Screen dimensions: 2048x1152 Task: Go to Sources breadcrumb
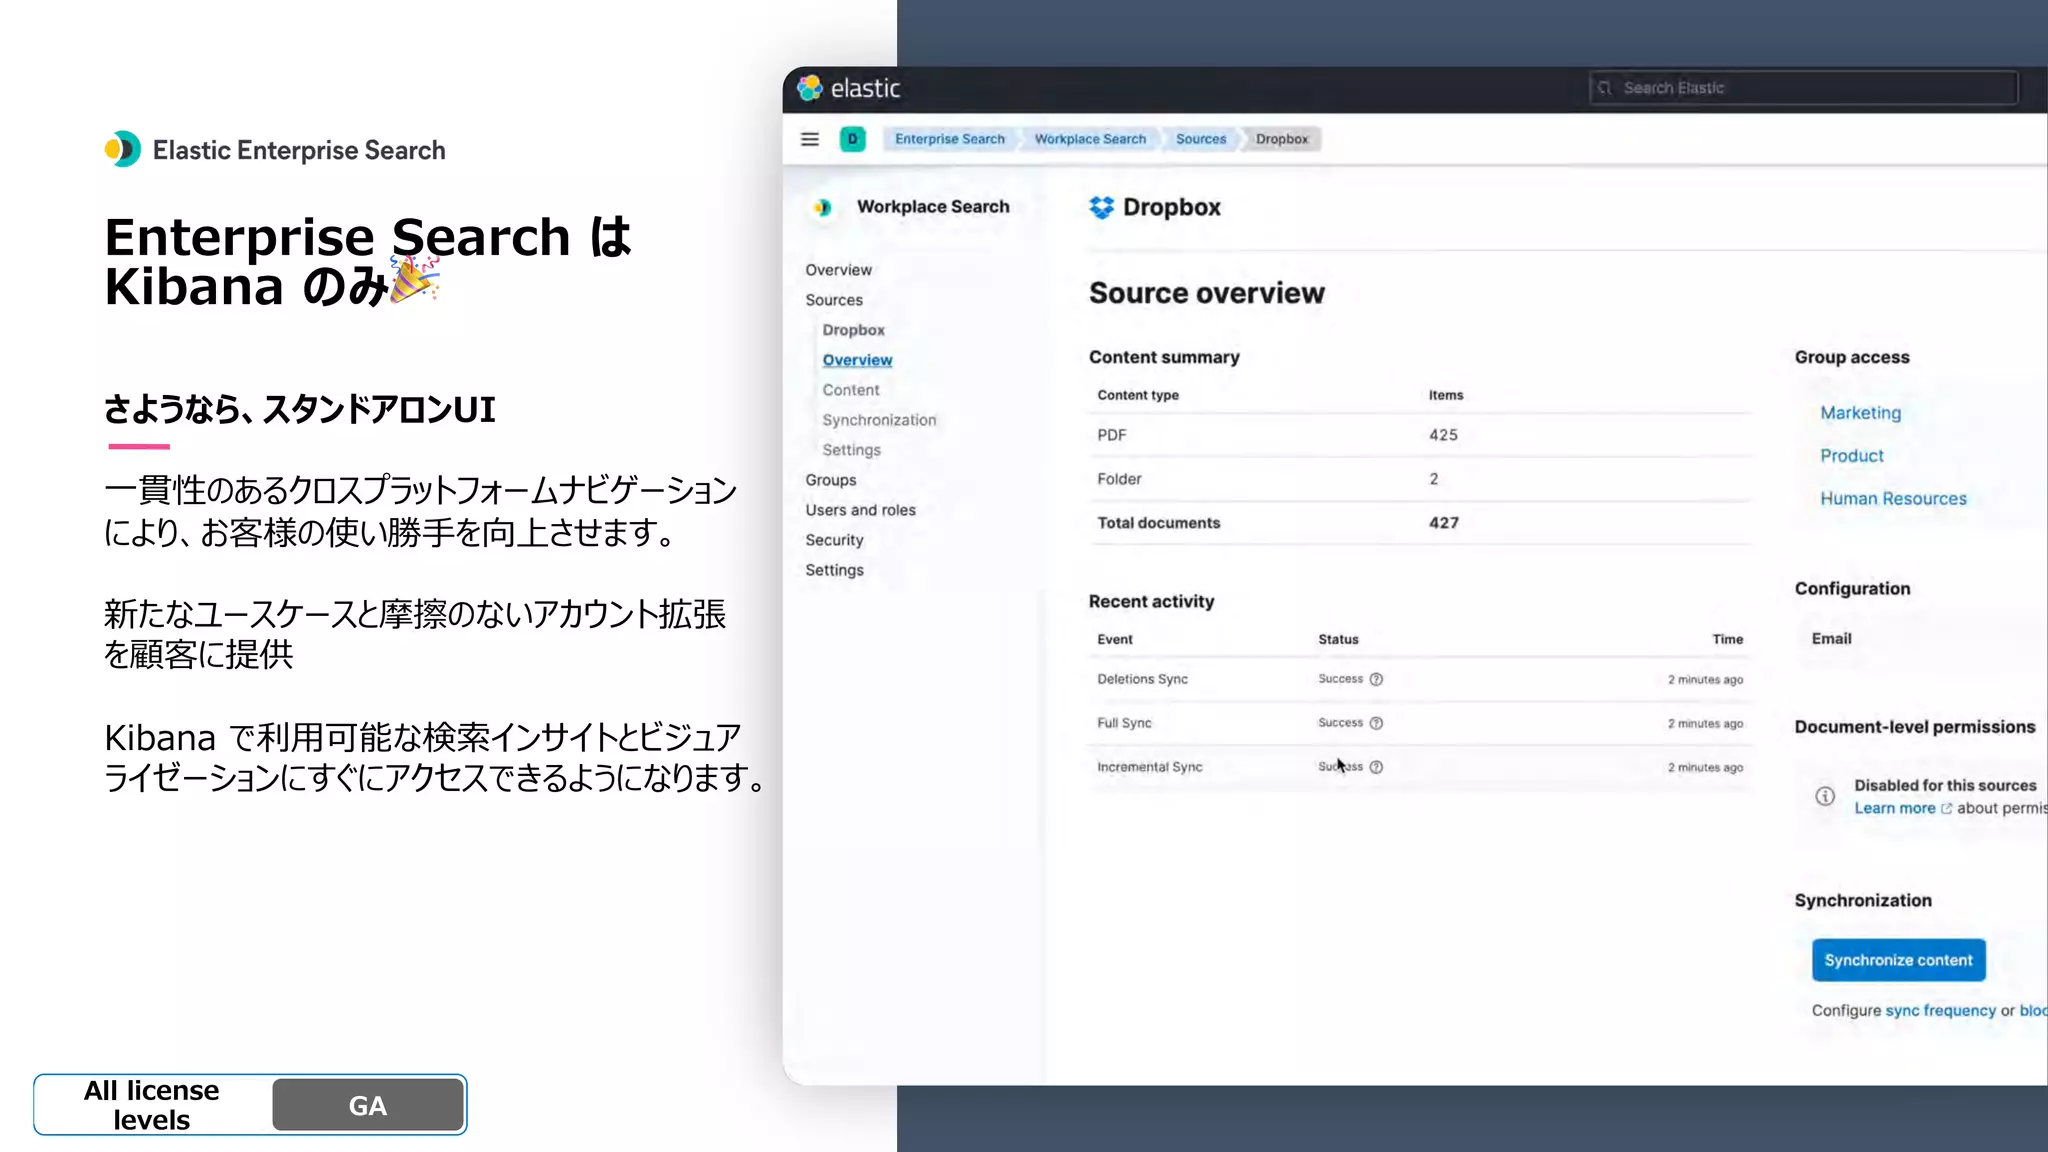pos(1200,139)
